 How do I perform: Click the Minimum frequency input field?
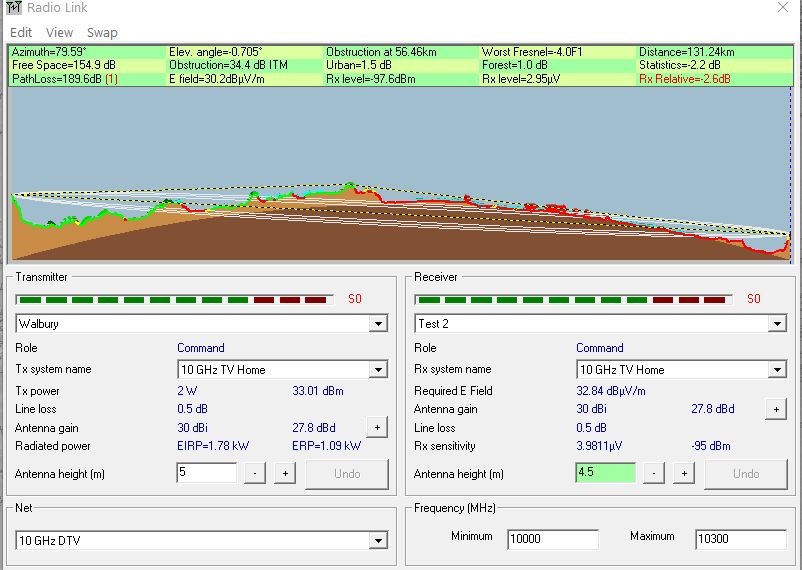[552, 539]
